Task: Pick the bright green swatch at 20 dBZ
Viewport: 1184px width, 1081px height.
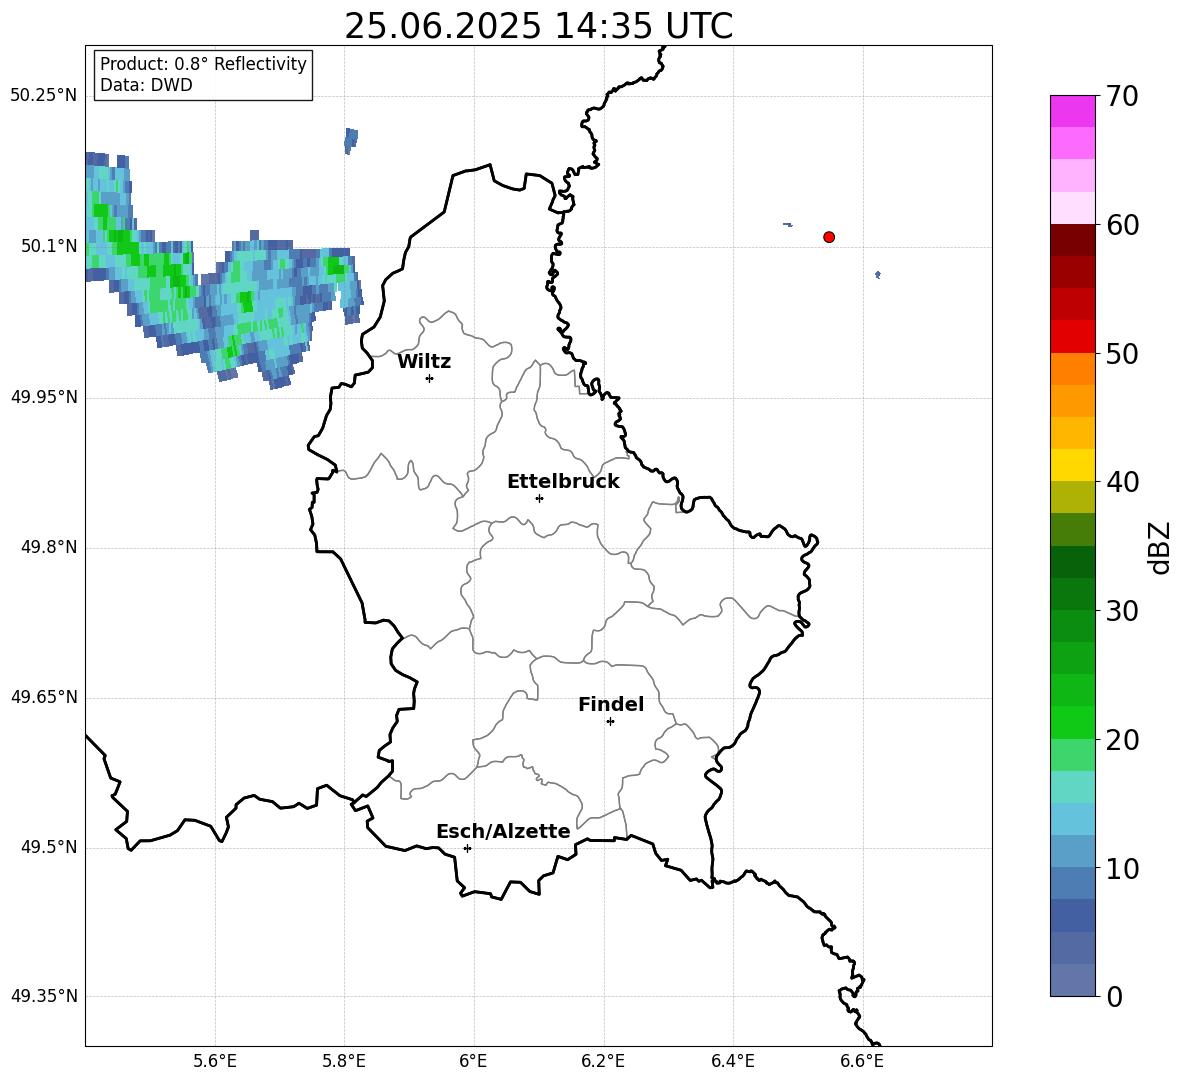Action: (1073, 722)
